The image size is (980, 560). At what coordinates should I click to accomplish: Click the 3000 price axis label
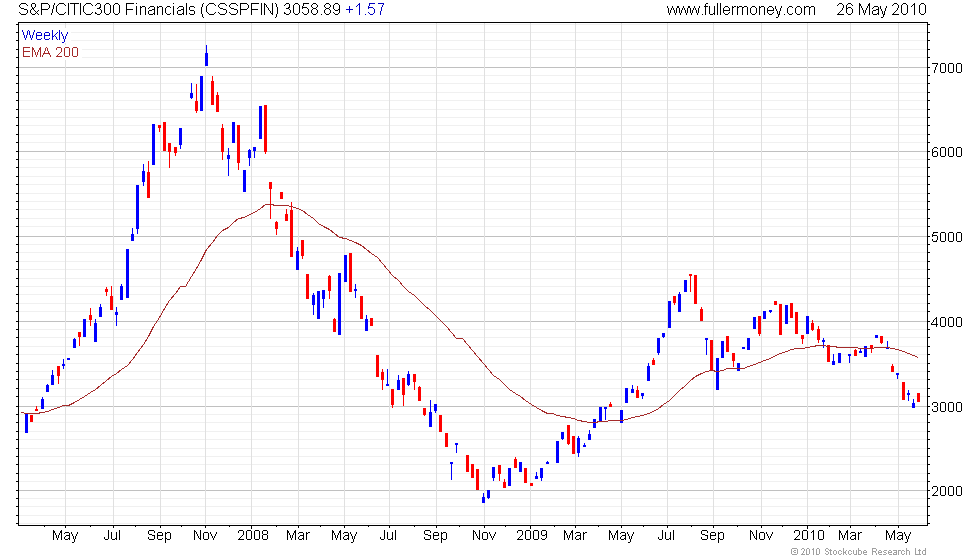(x=947, y=408)
